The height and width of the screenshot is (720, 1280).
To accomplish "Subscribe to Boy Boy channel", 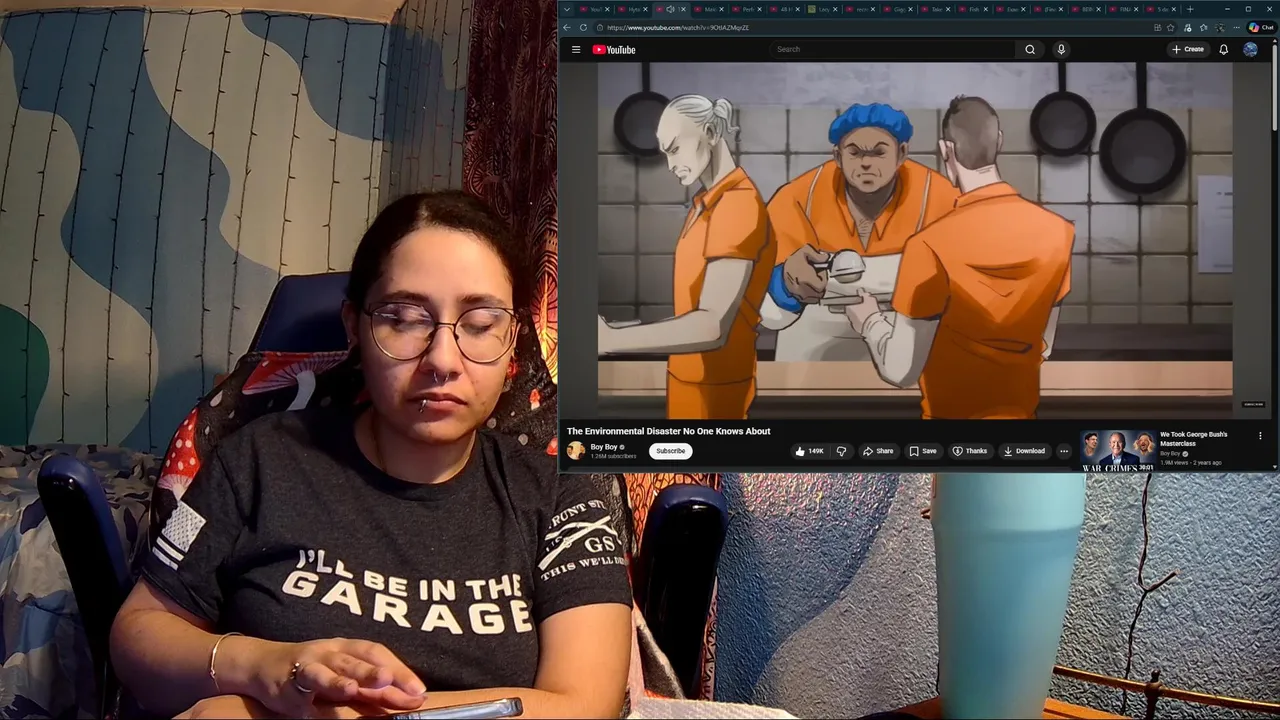I will coord(671,451).
